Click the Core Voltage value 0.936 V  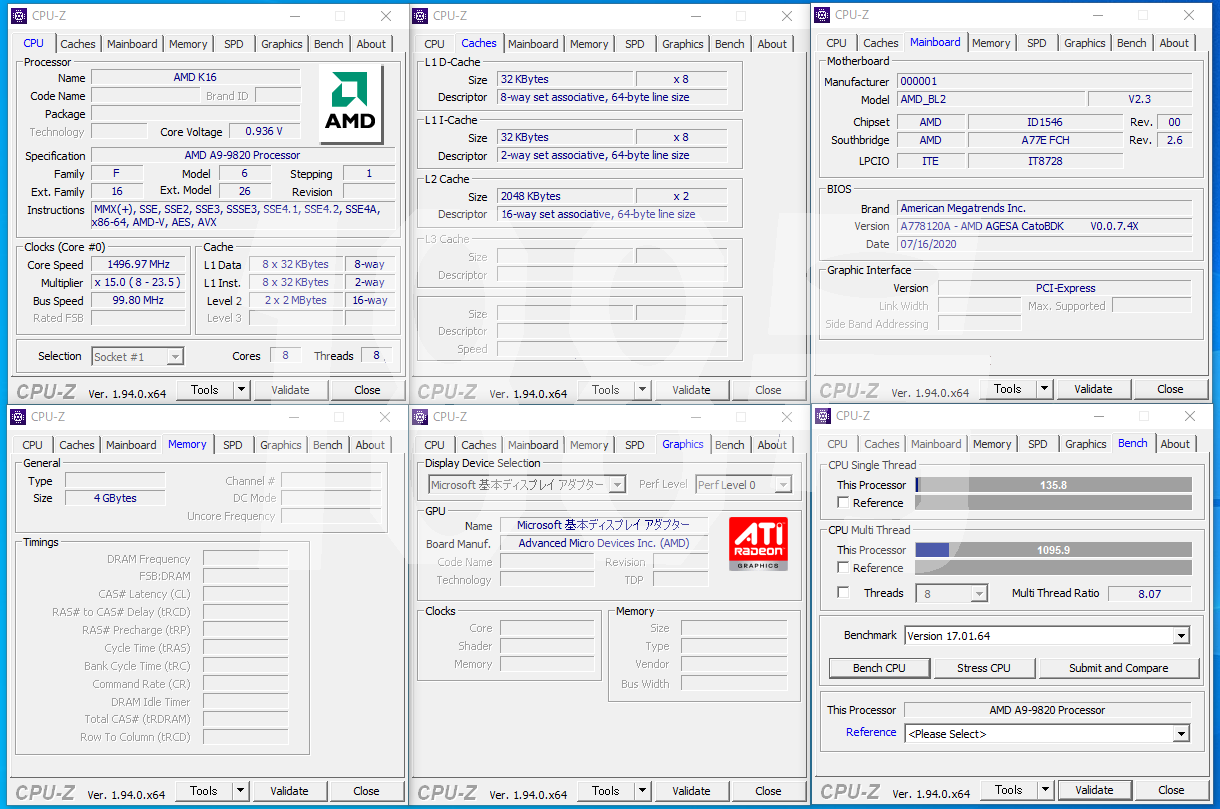point(264,131)
